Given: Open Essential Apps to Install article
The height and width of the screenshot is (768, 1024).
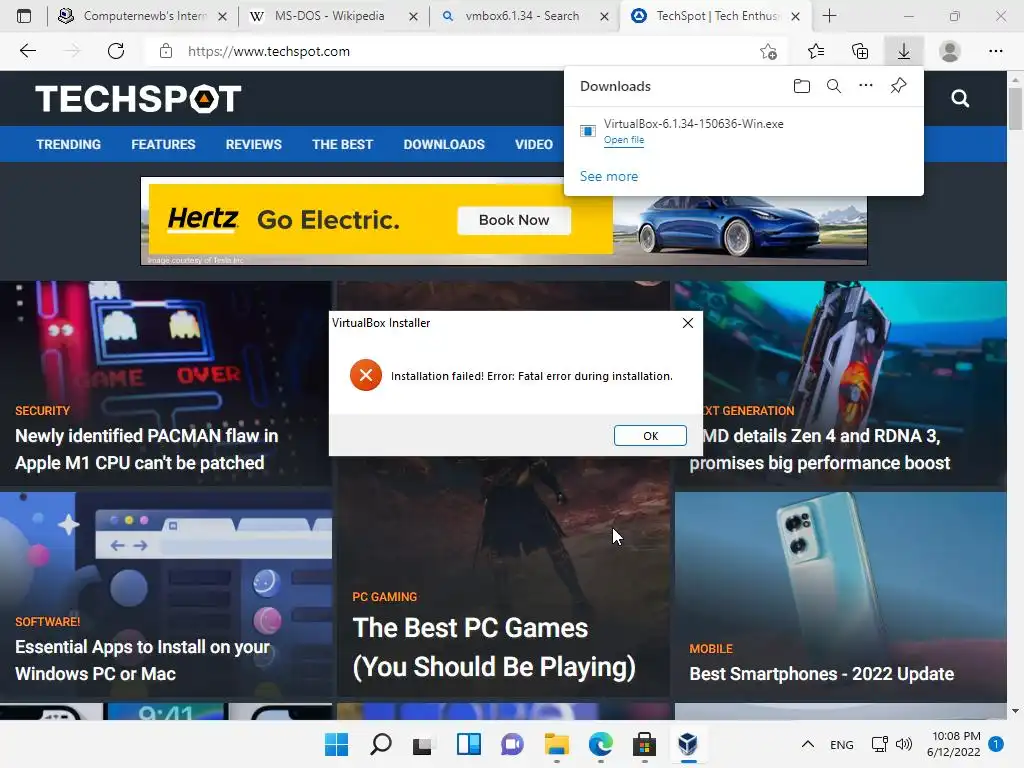Looking at the screenshot, I should (x=142, y=660).
